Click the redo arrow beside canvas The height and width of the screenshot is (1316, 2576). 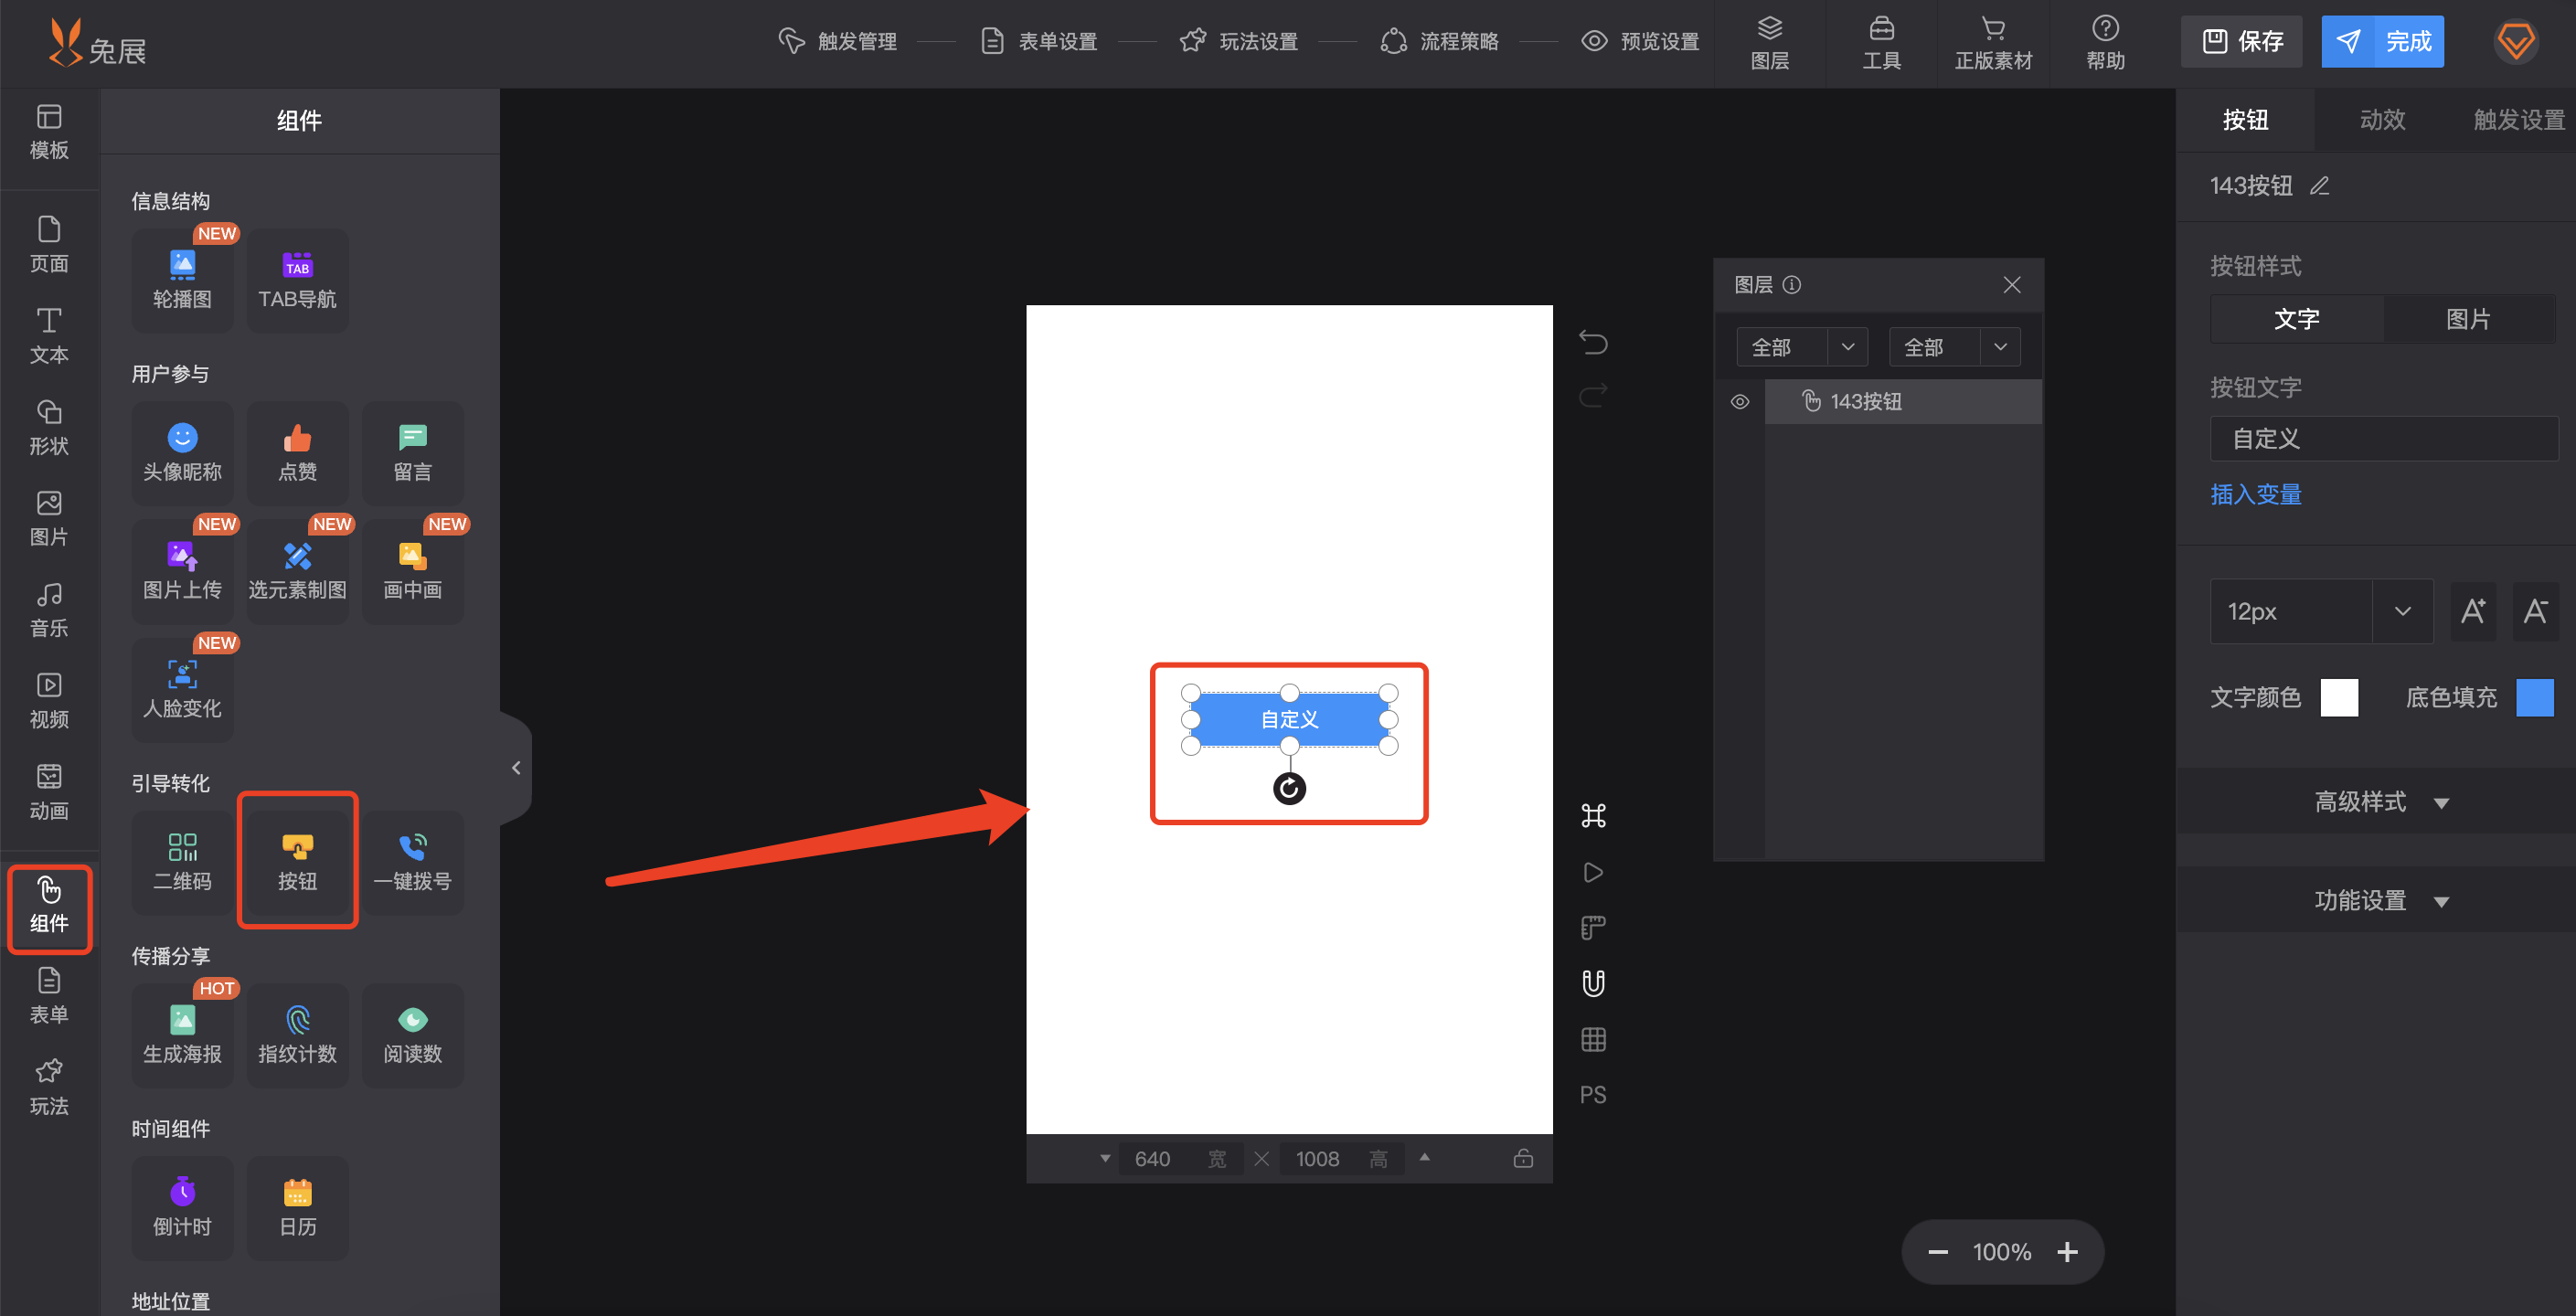pos(1593,395)
